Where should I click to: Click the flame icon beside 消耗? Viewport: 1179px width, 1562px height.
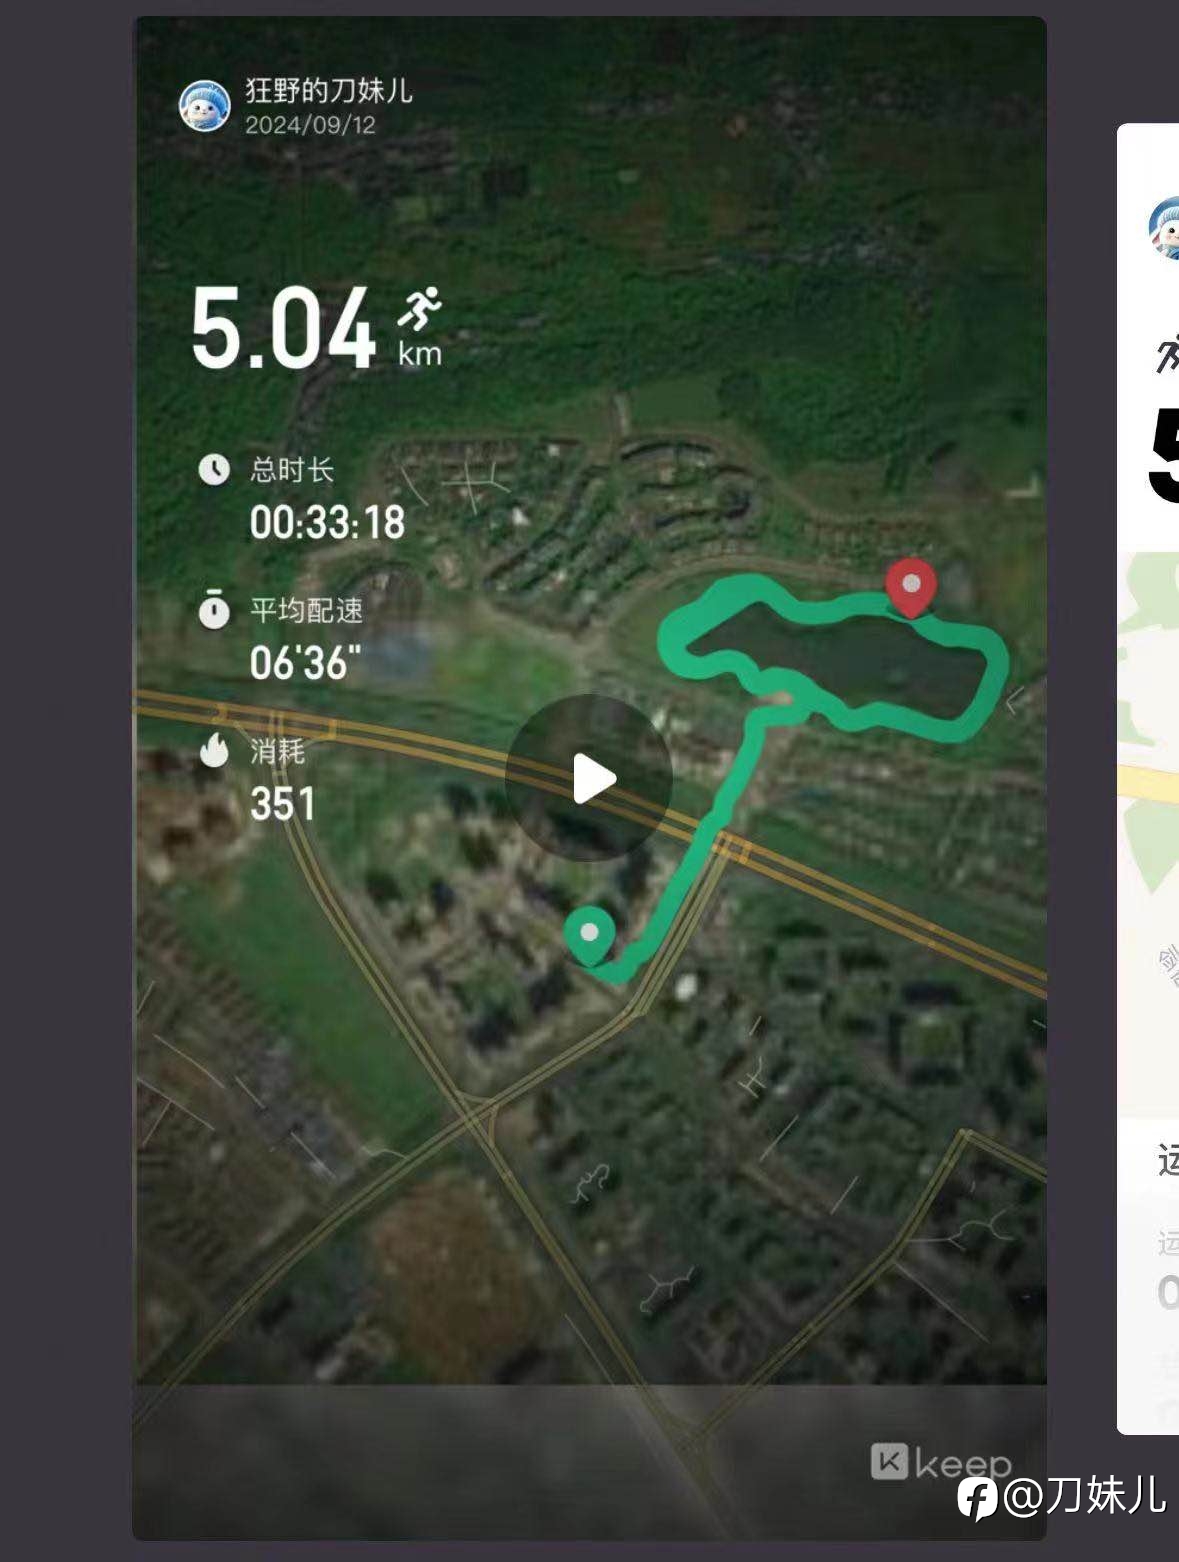[214, 749]
